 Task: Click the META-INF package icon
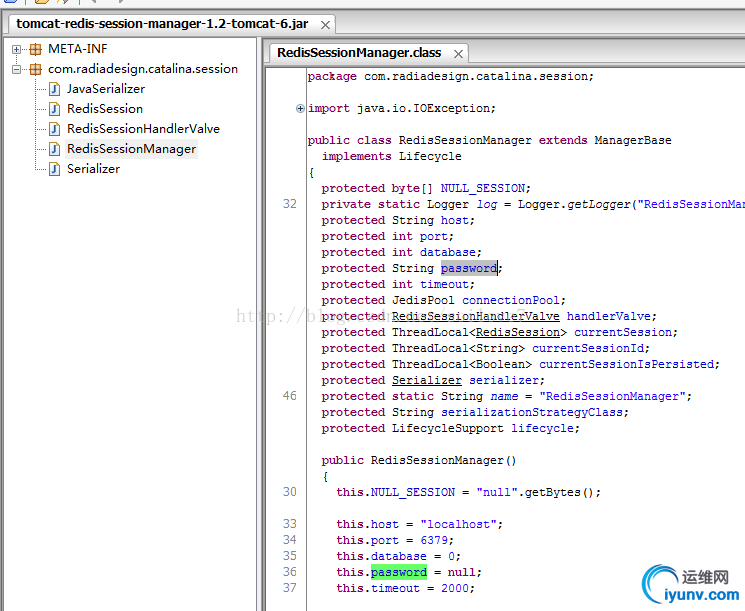[x=35, y=49]
